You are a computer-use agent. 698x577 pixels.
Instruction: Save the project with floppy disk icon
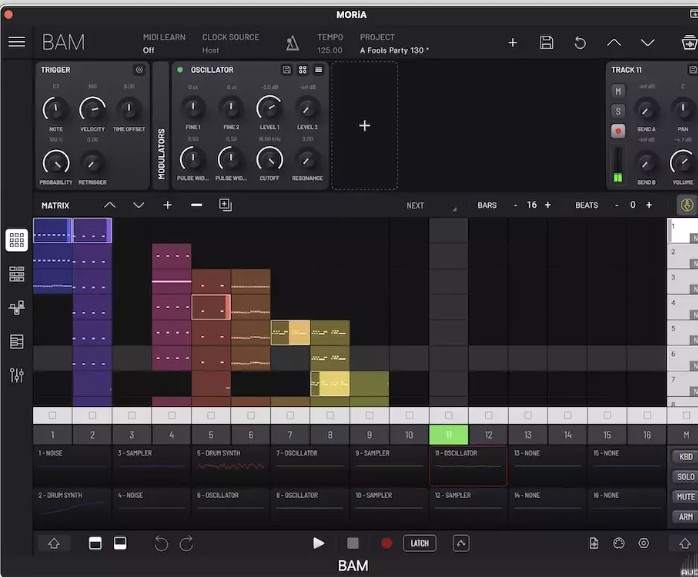[x=546, y=43]
